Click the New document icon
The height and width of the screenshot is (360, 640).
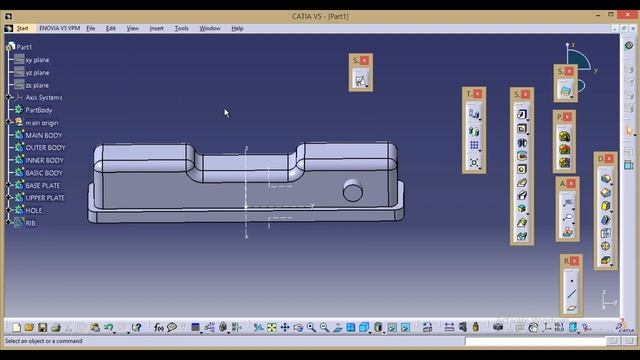tap(16, 327)
